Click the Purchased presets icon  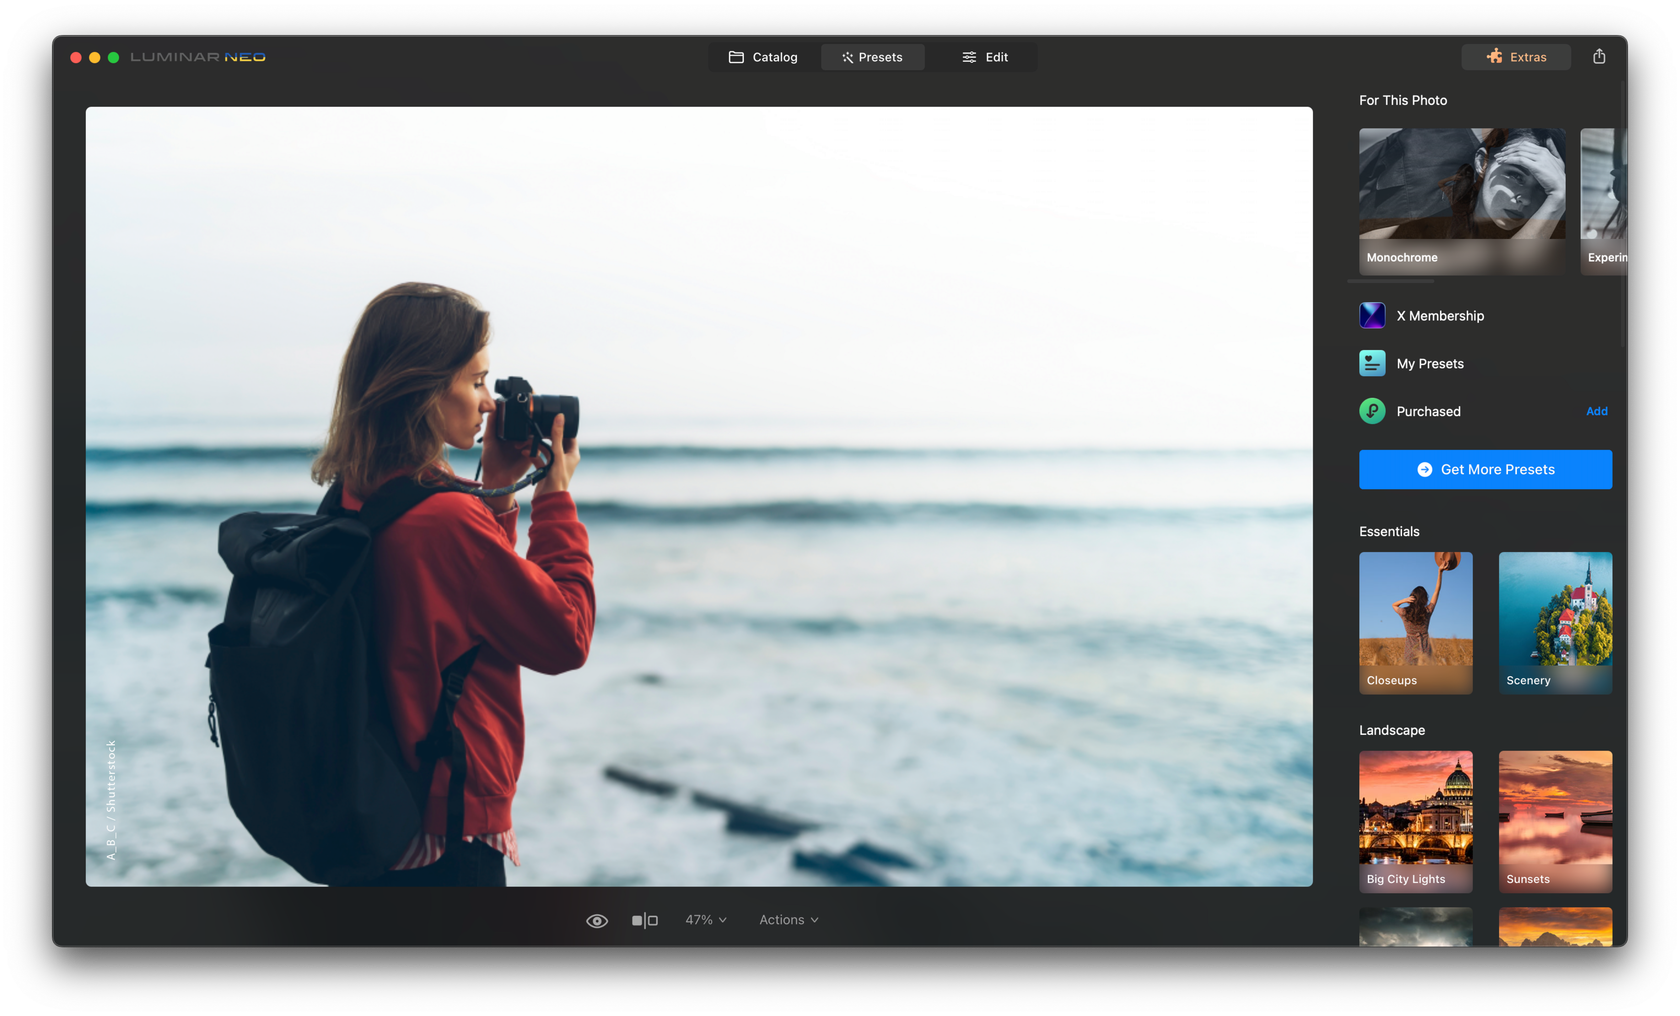(x=1371, y=411)
